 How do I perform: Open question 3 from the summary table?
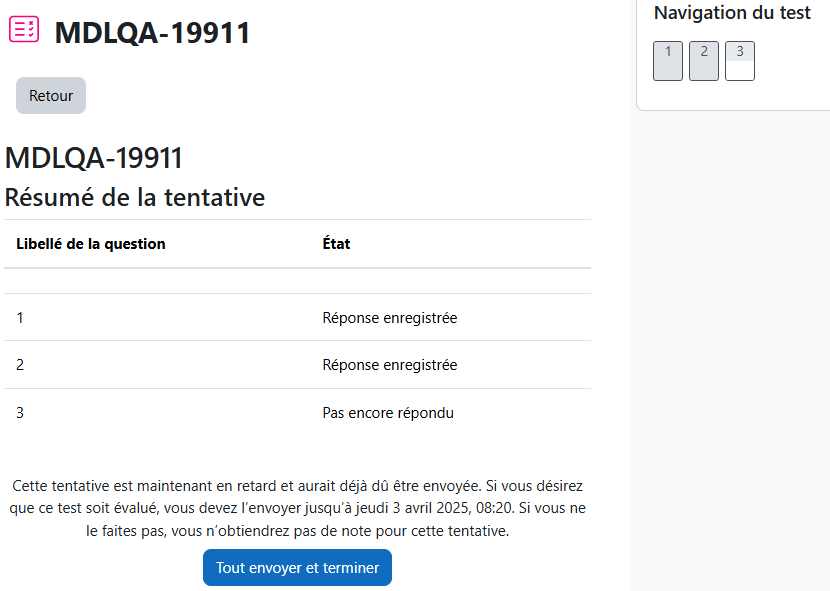(20, 413)
